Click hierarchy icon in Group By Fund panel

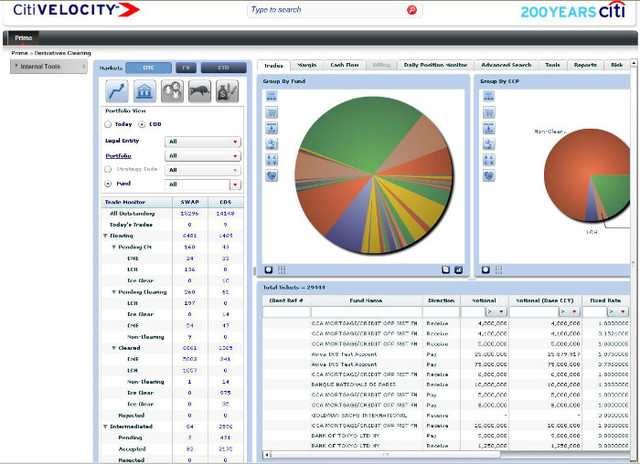[271, 96]
